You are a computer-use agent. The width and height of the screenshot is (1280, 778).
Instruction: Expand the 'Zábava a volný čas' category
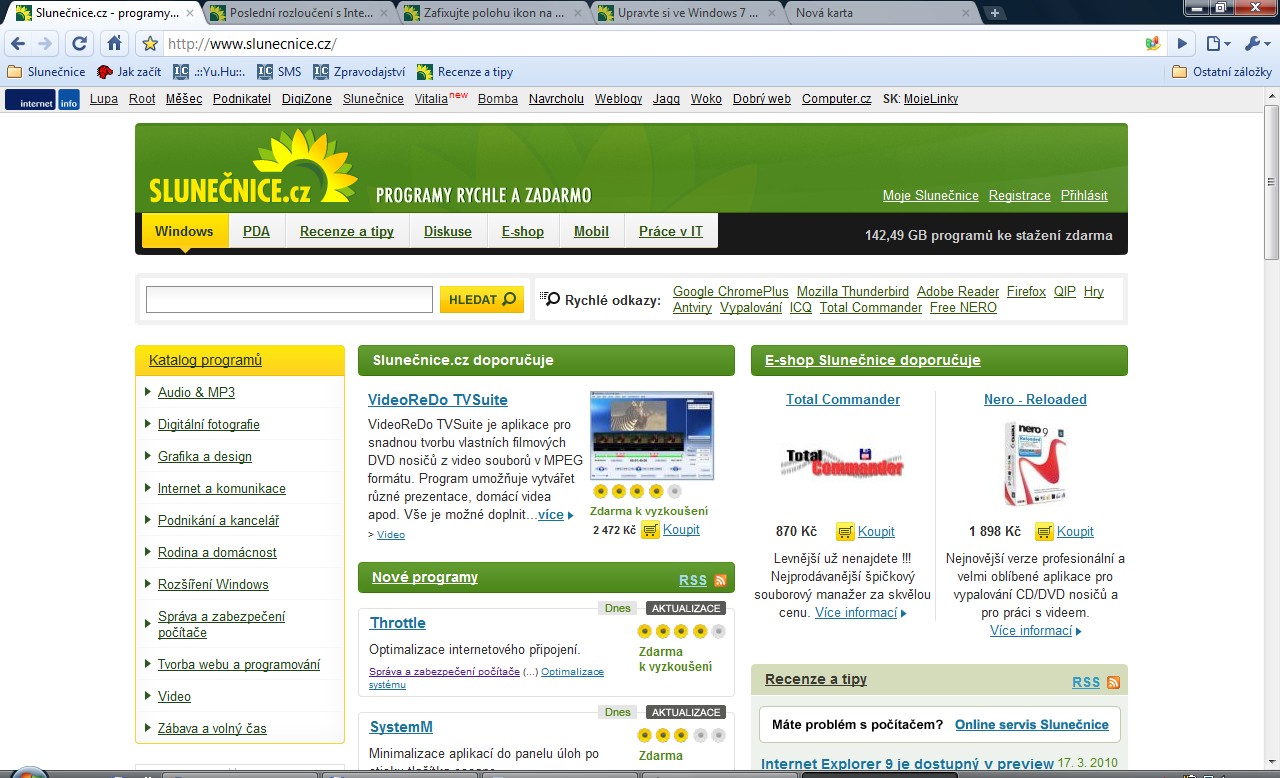coord(212,728)
